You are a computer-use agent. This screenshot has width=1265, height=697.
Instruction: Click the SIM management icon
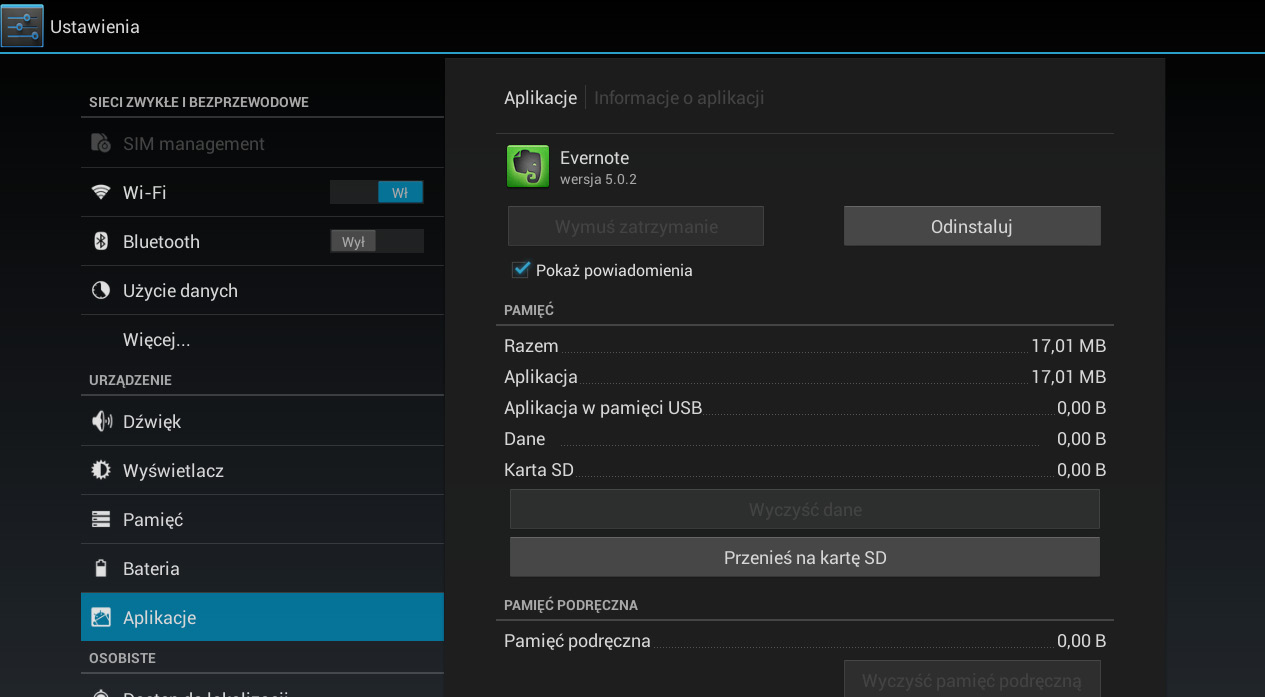[101, 144]
